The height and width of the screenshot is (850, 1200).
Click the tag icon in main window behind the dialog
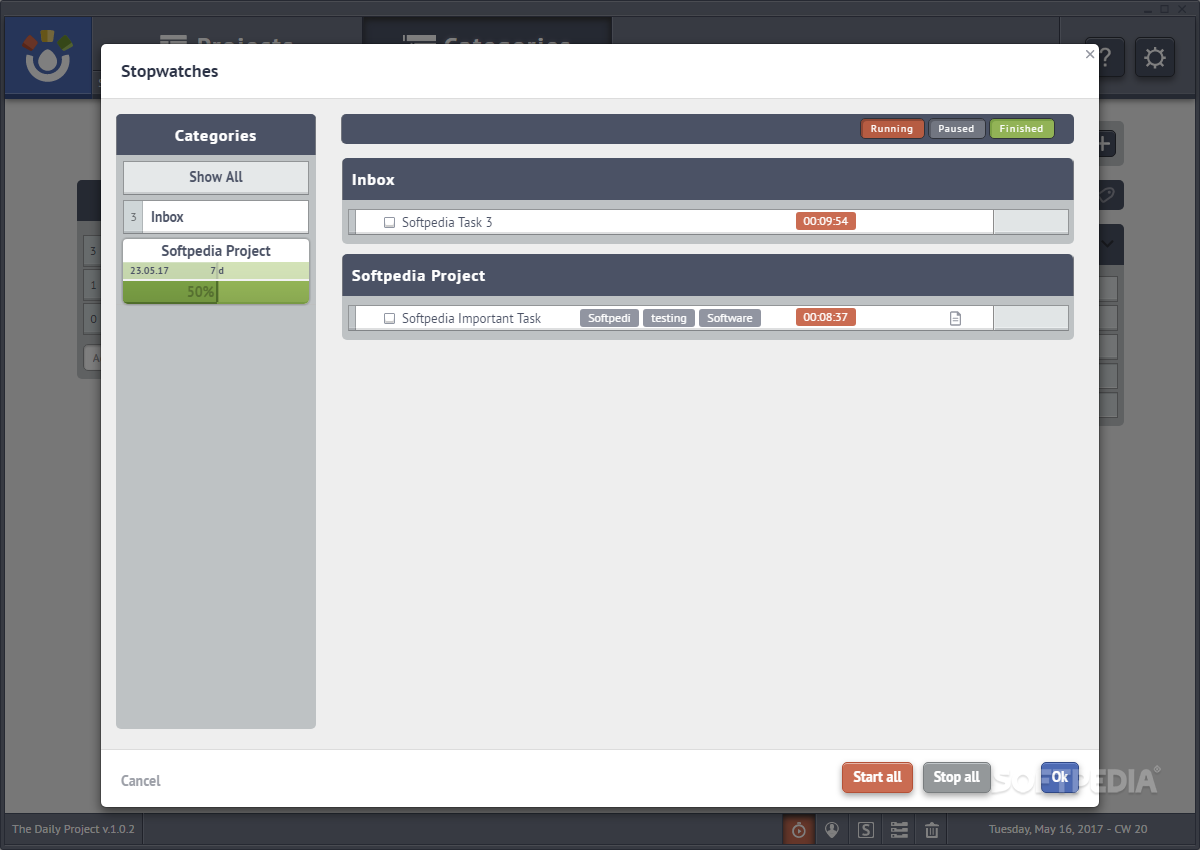pyautogui.click(x=1108, y=195)
